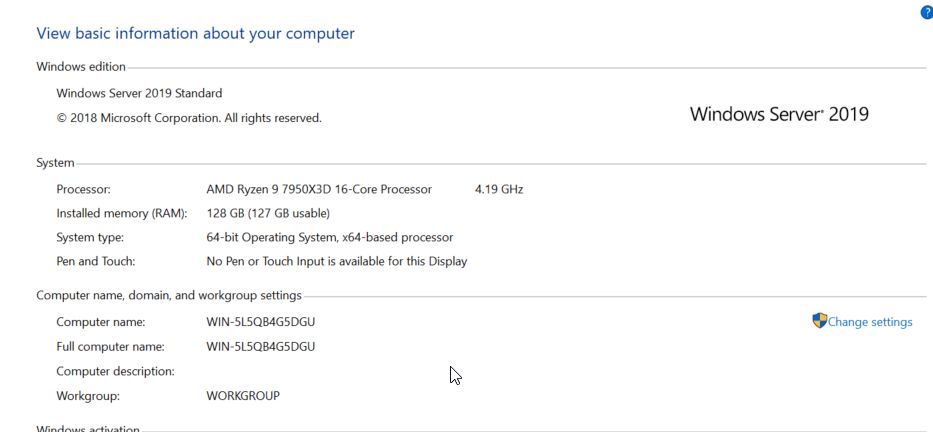Select the 64-bit Operating System type text

pyautogui.click(x=329, y=237)
